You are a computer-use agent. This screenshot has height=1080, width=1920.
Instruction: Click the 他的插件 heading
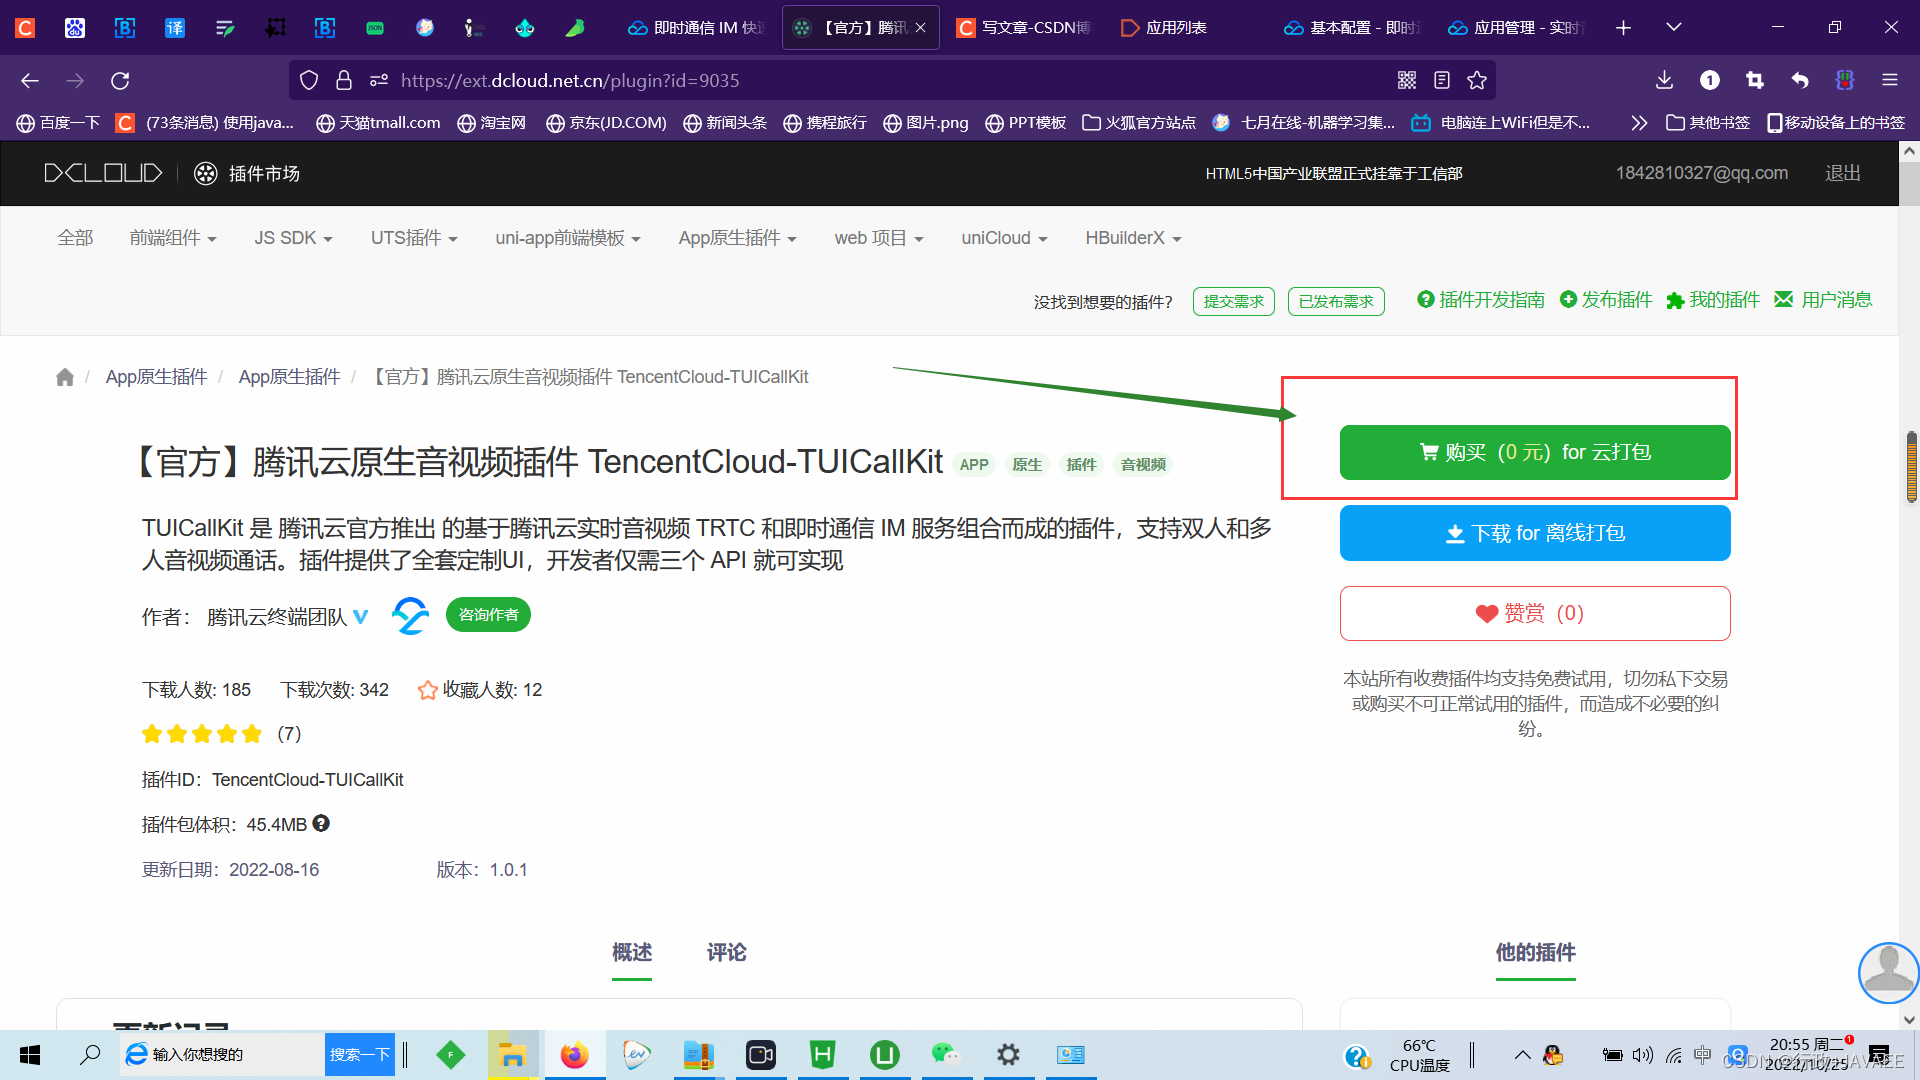(1535, 953)
